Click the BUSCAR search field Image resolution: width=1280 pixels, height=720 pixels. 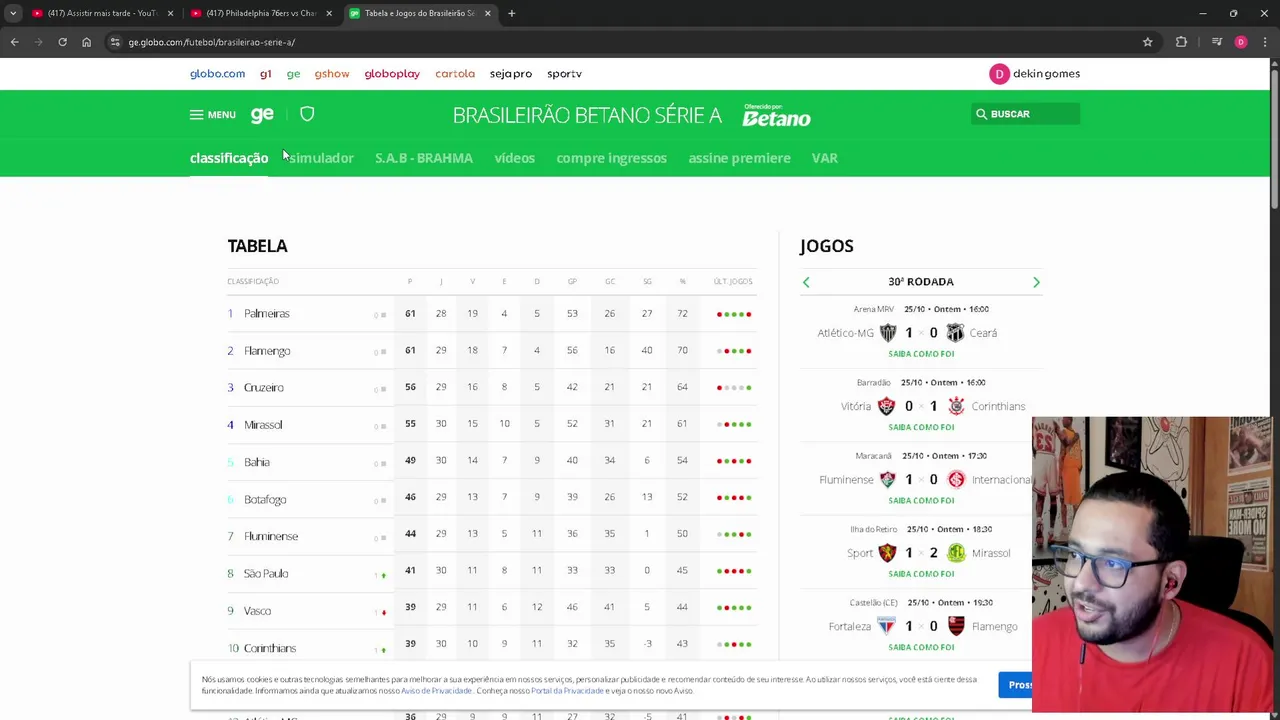pyautogui.click(x=1025, y=114)
